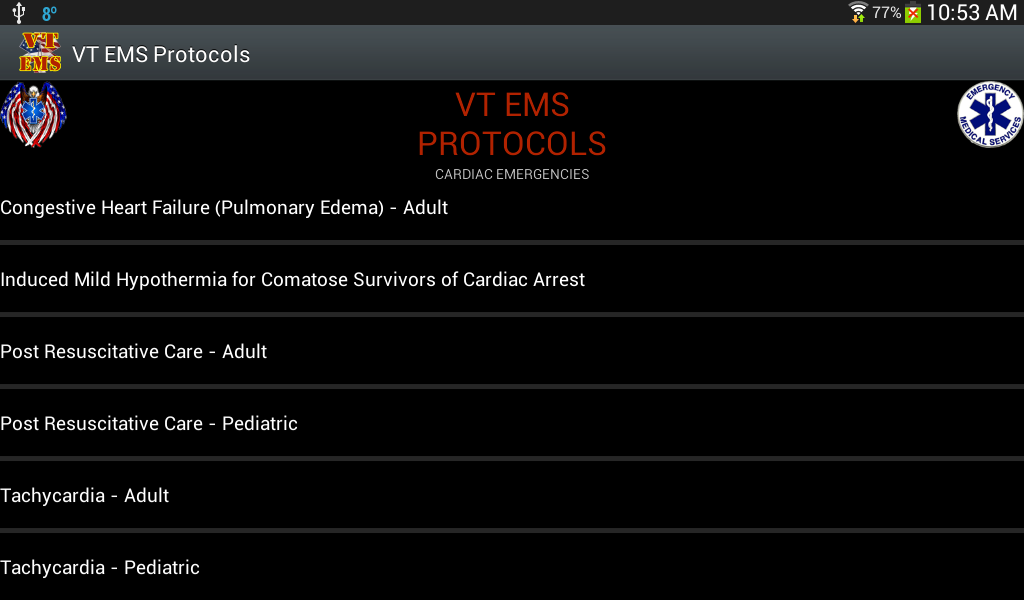This screenshot has height=600, width=1024.
Task: Open Congestive Heart Failure (Pulmonary Edema) - Adult protocol
Action: [x=512, y=208]
